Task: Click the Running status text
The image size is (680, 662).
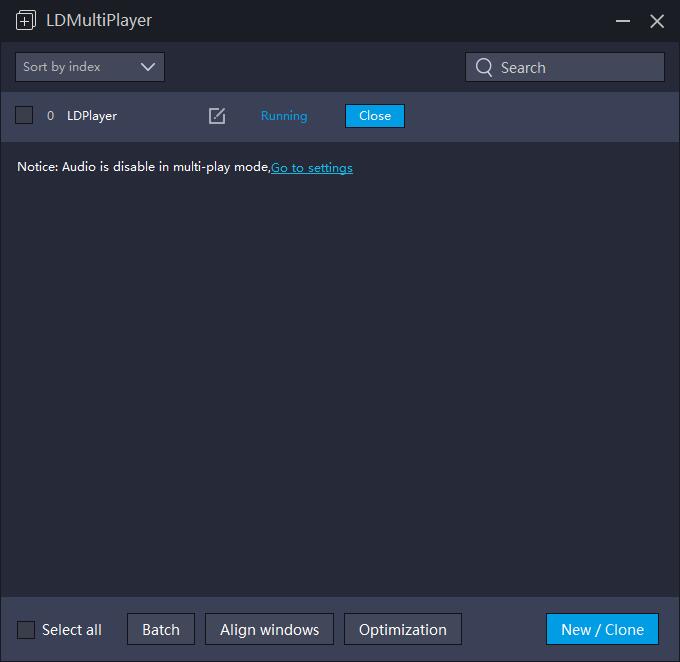Action: click(284, 116)
